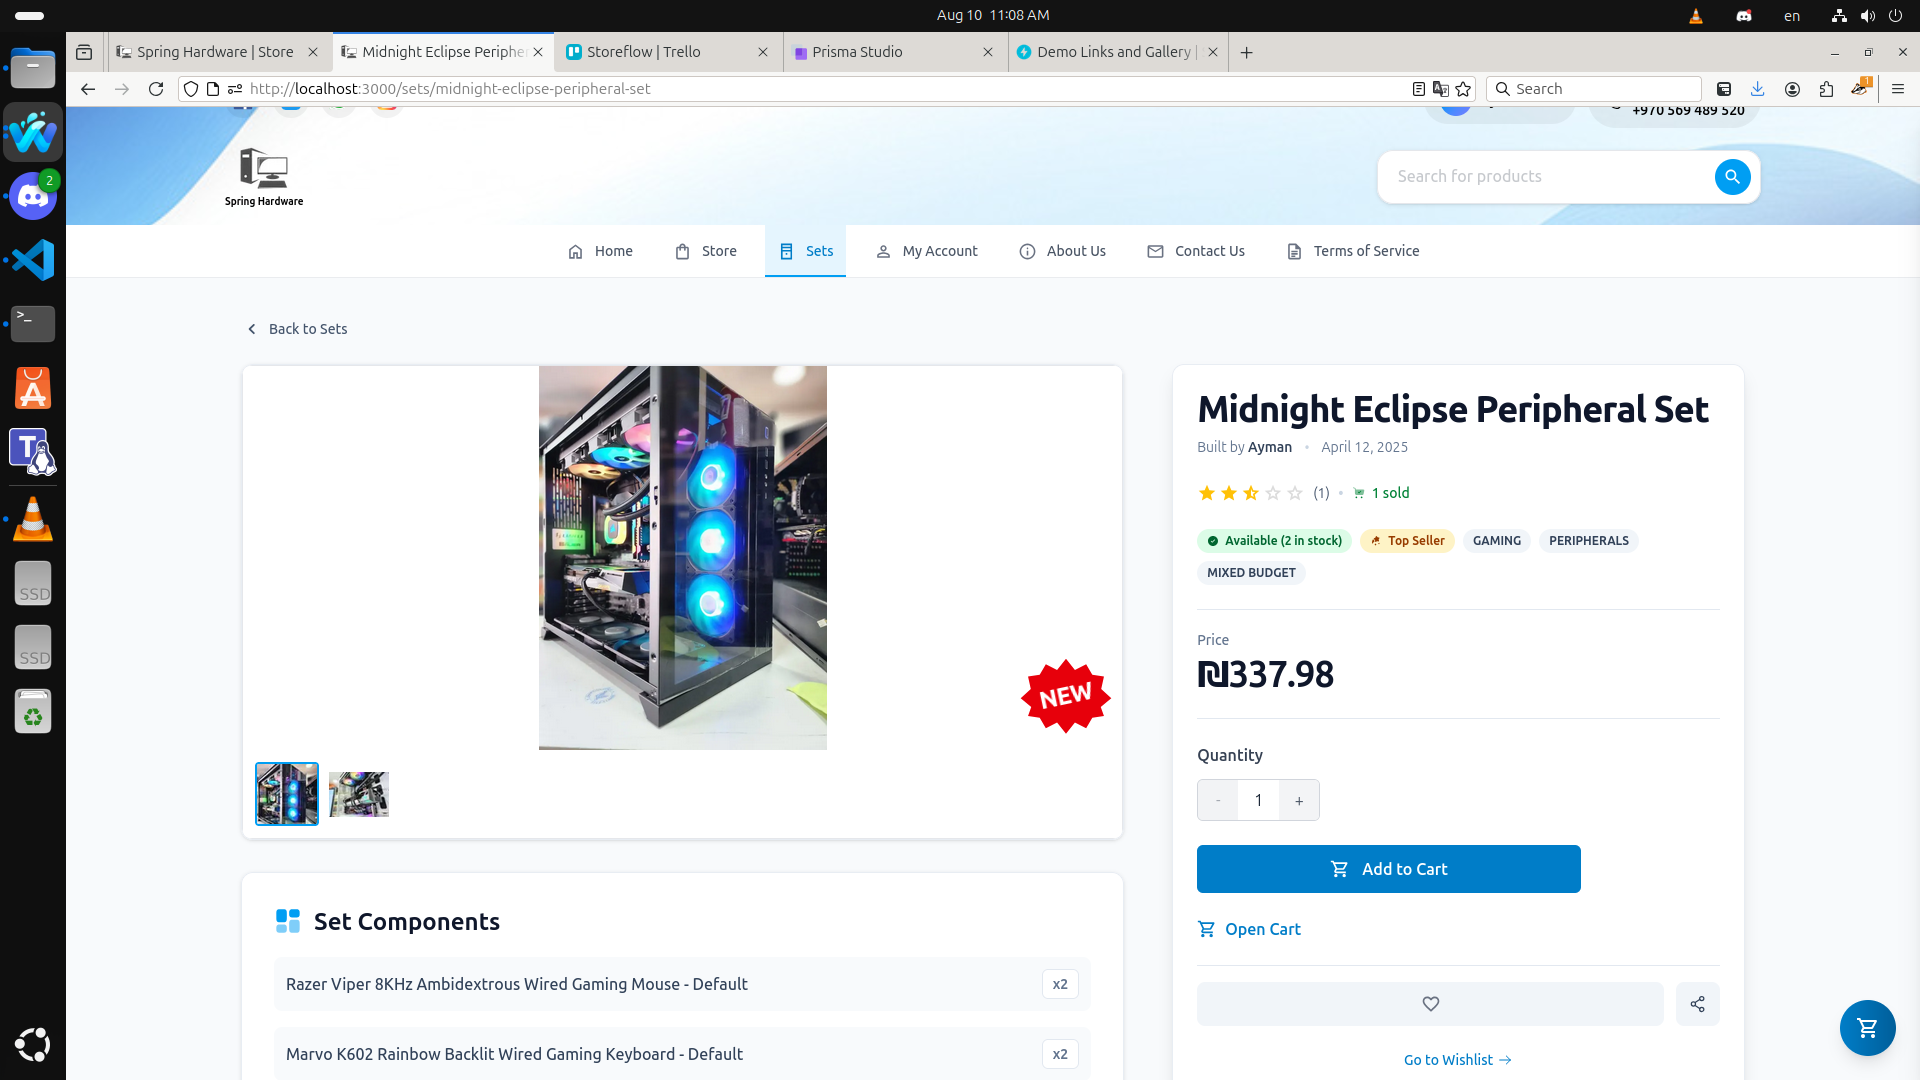Open the Contact Us nav item
Screen dimensions: 1920x1080
pyautogui.click(x=1196, y=251)
